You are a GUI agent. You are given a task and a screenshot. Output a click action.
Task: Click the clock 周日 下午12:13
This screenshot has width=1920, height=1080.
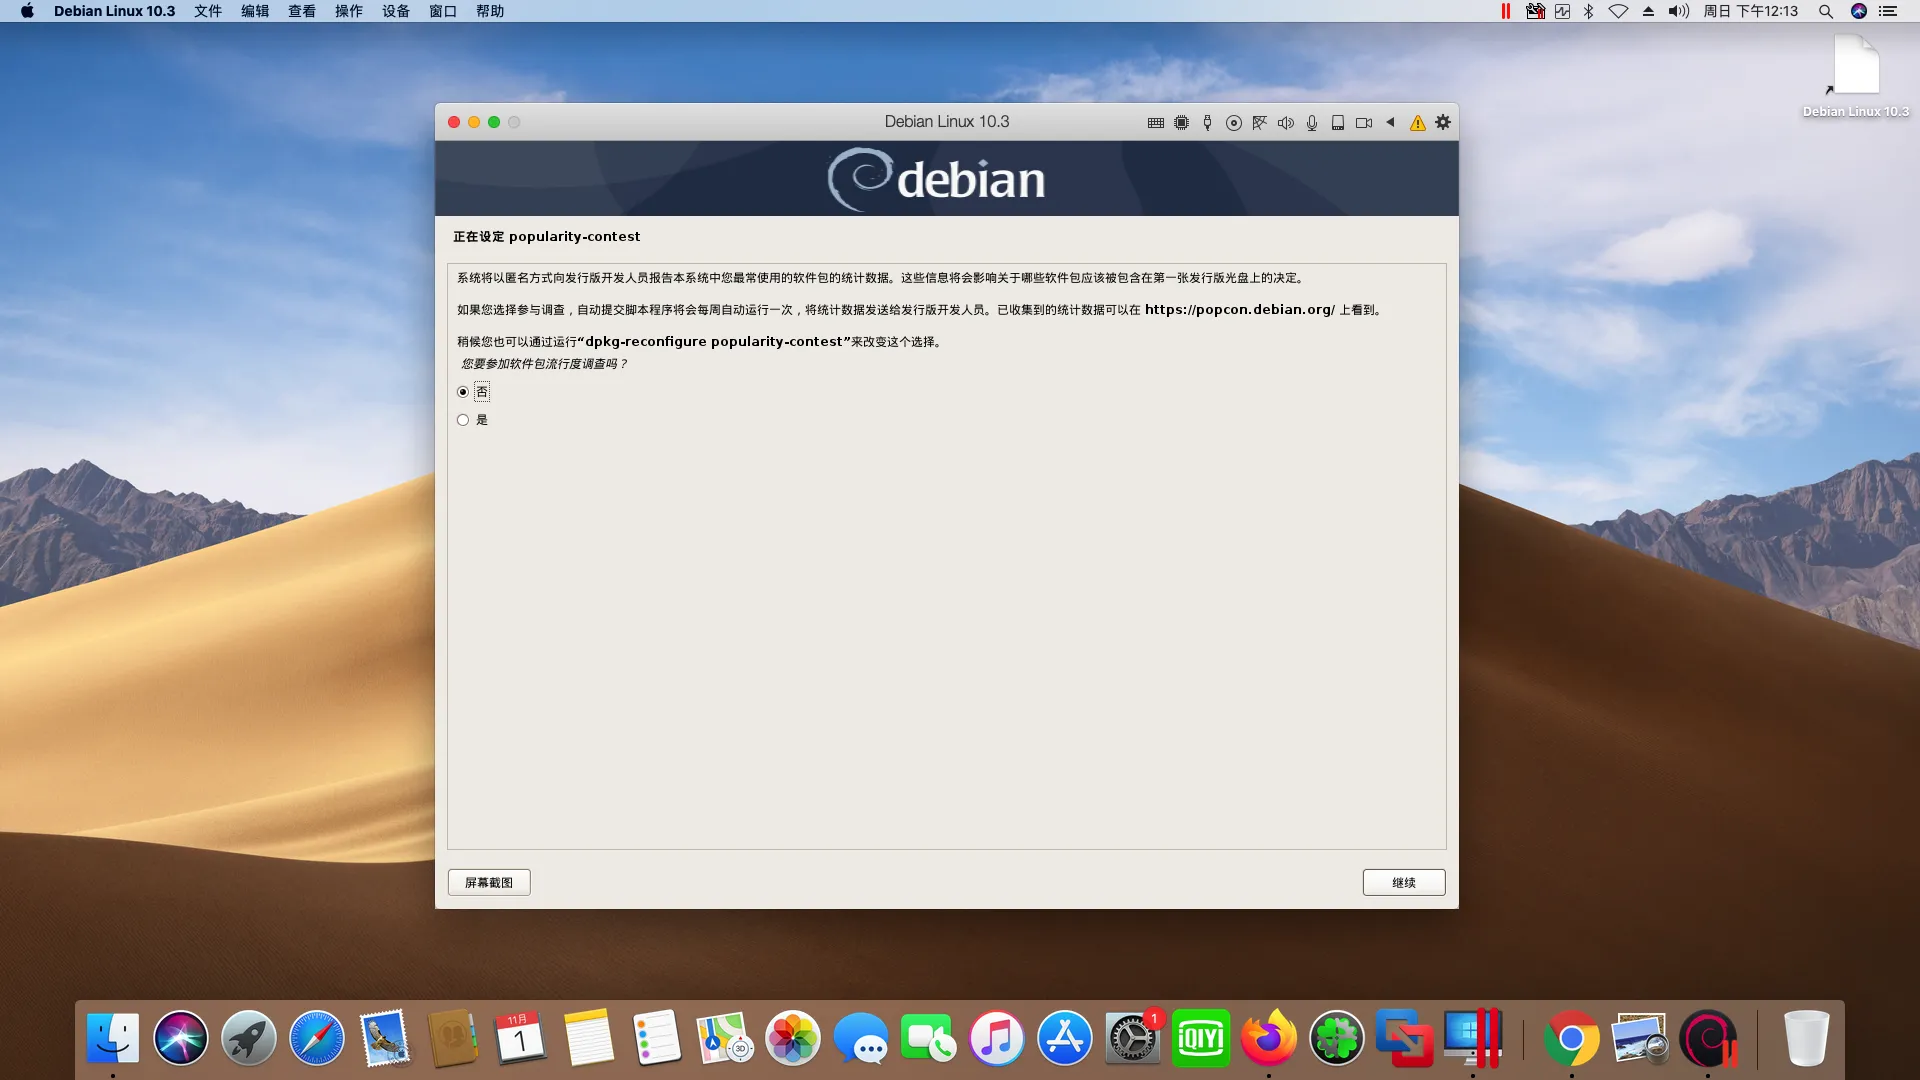1750,11
